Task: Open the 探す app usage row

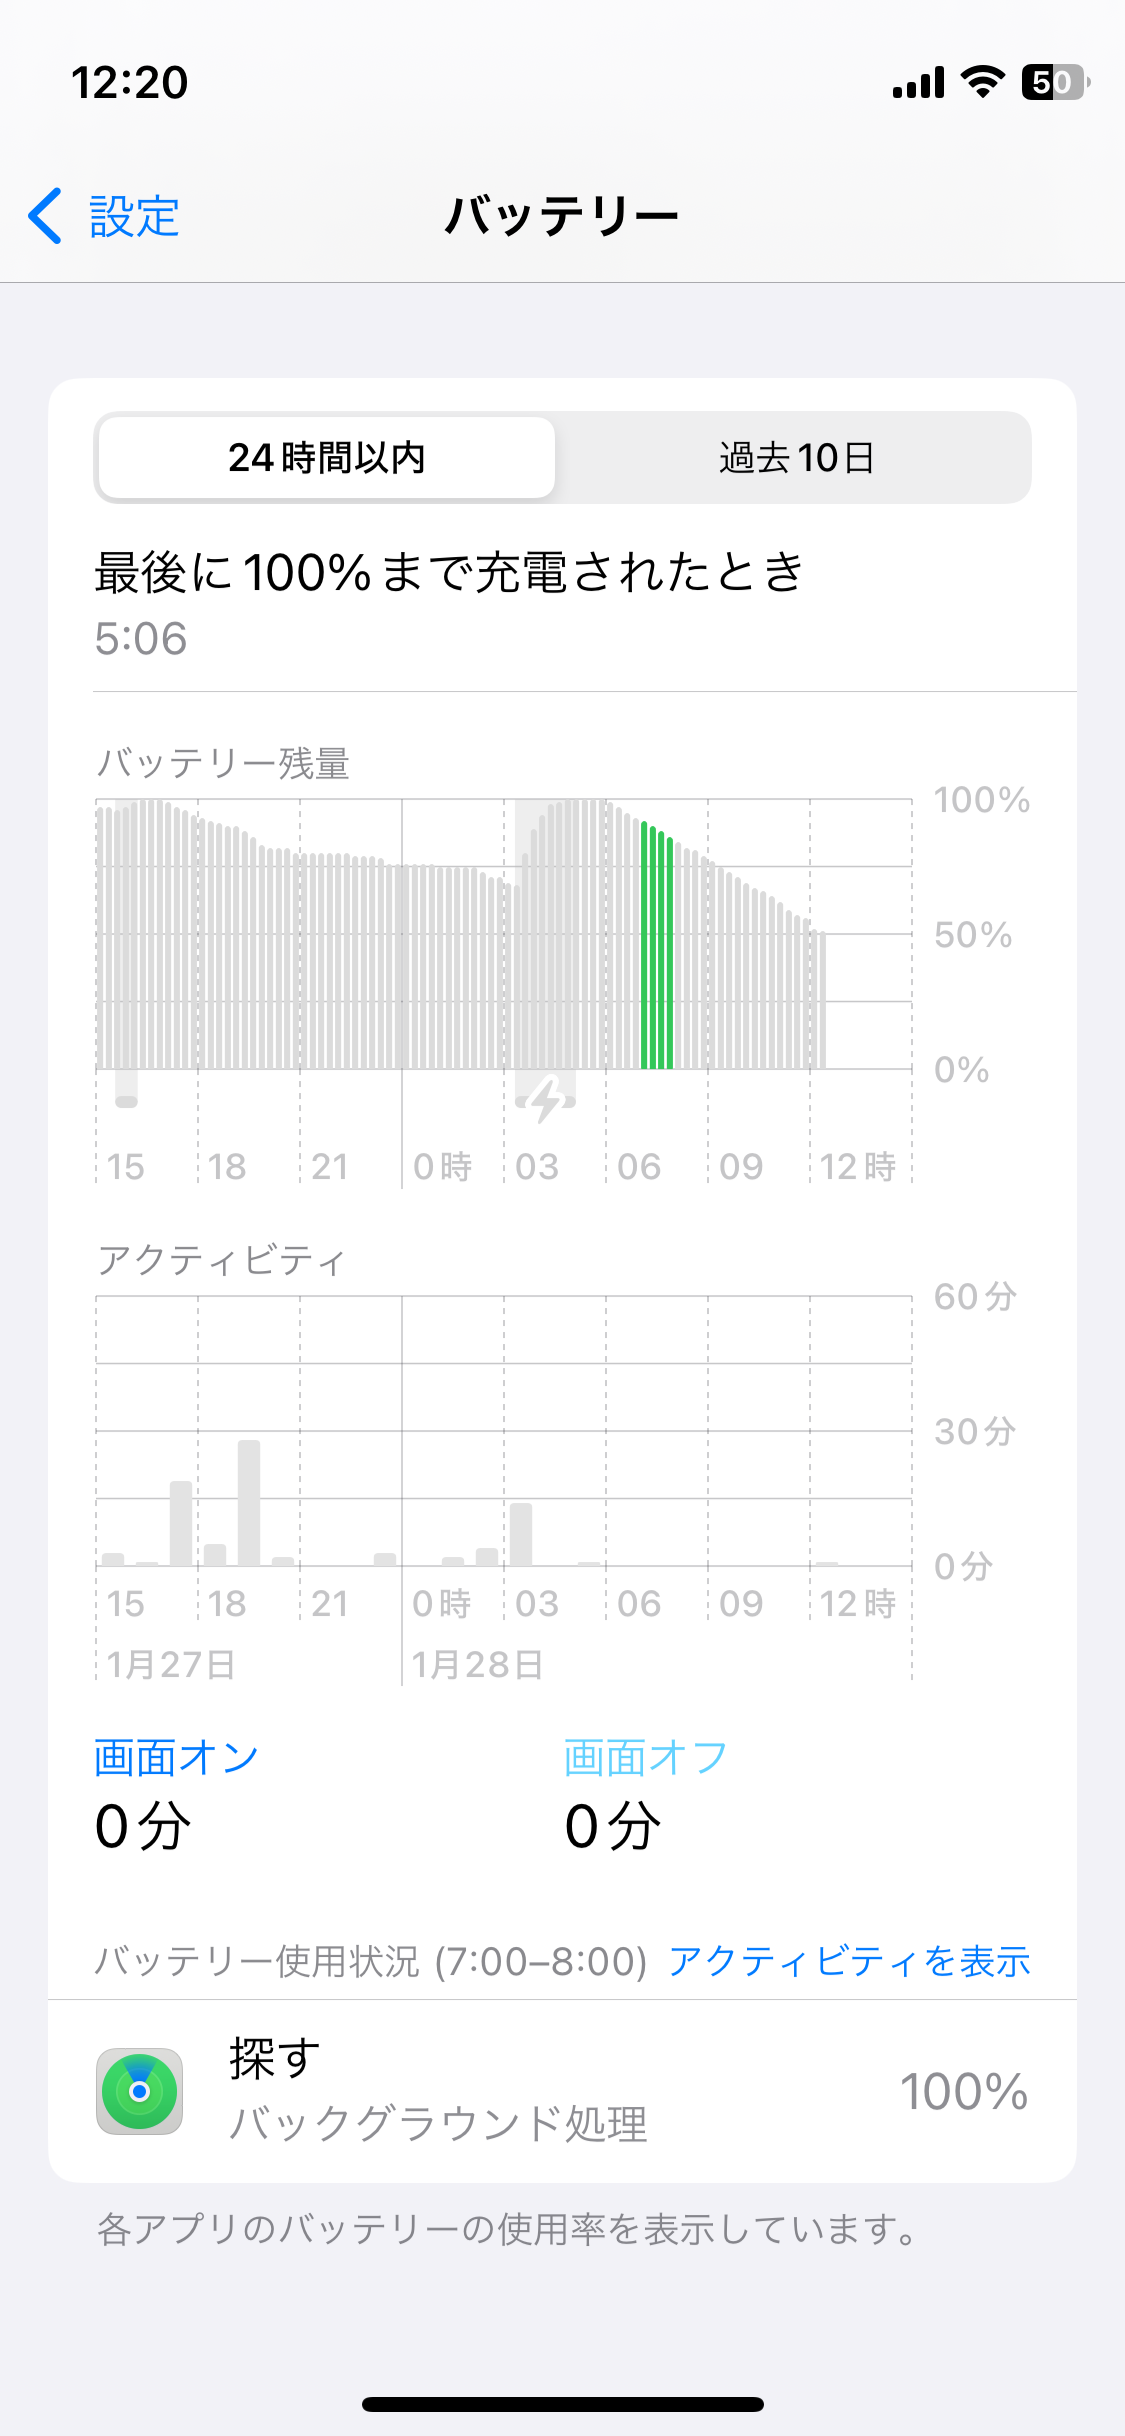Action: click(x=562, y=2091)
